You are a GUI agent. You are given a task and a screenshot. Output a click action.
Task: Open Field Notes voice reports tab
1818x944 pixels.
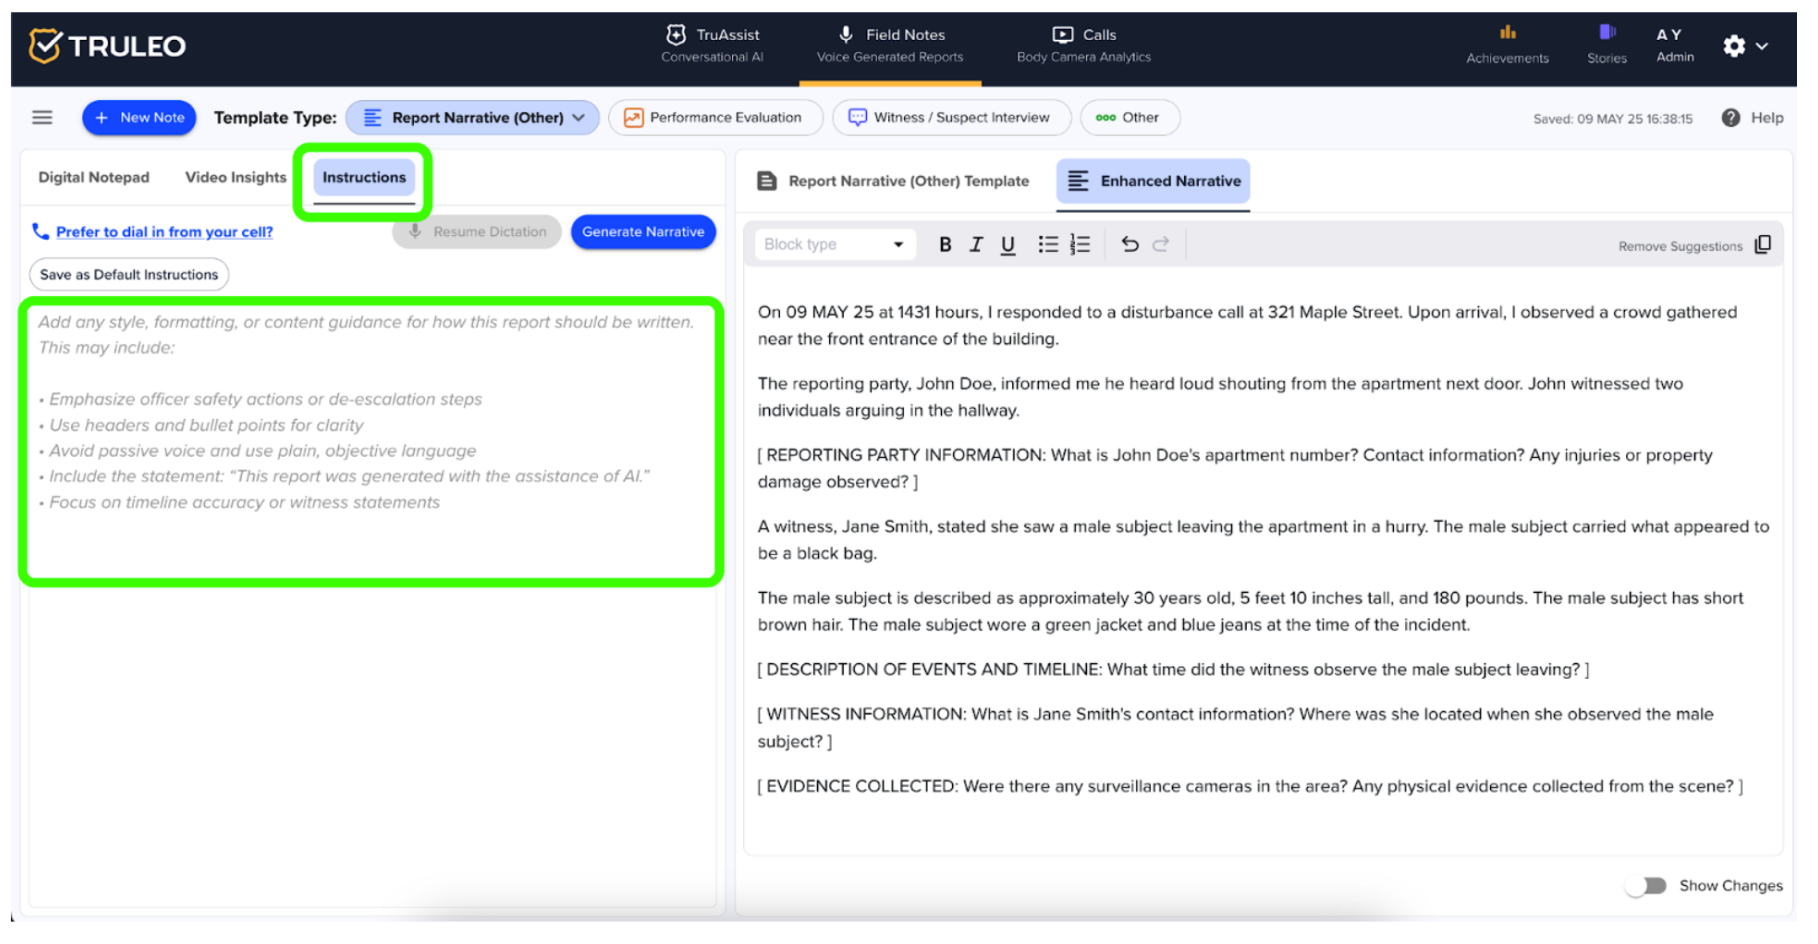coord(890,45)
